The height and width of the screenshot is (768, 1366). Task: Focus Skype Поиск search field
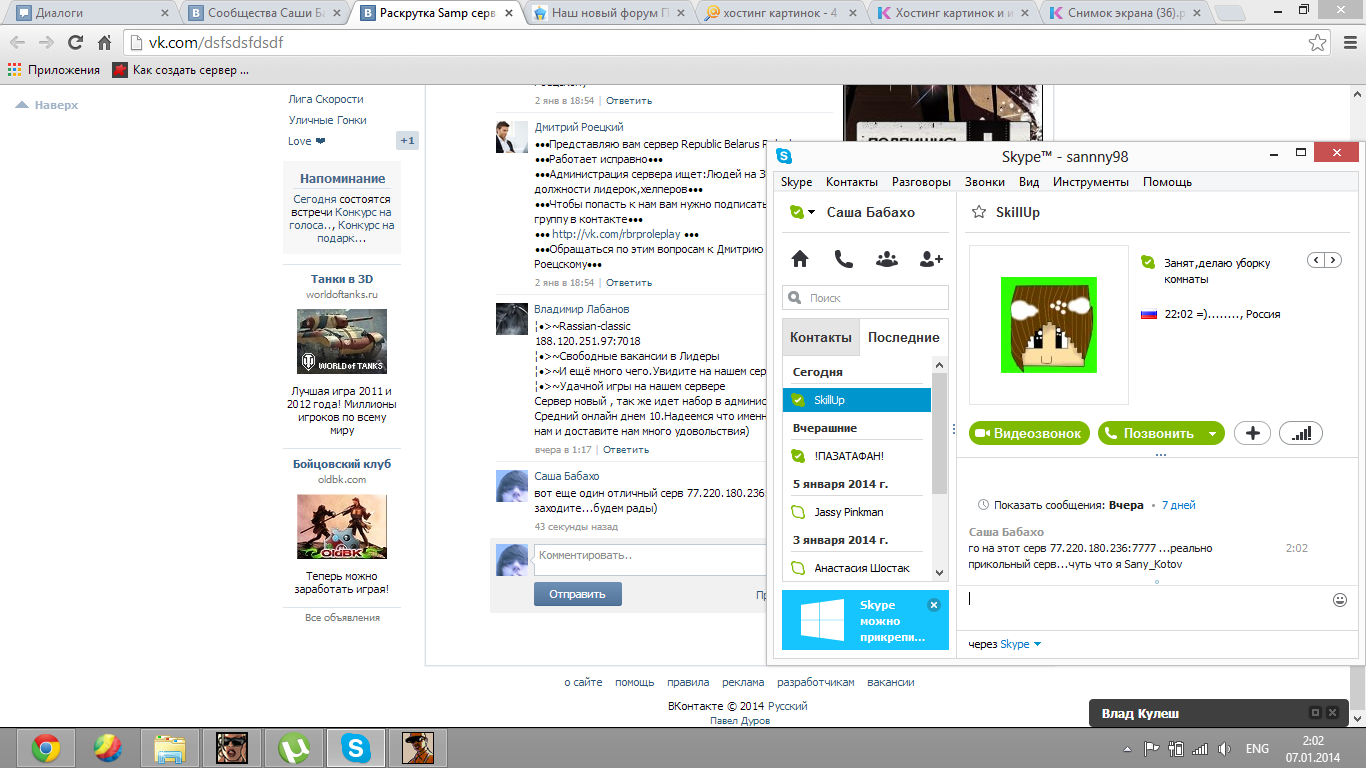(865, 298)
